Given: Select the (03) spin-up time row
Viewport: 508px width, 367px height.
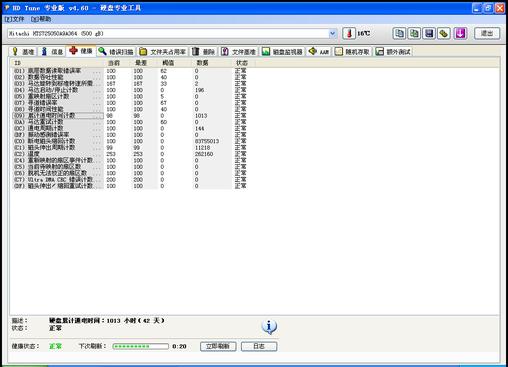Looking at the screenshot, I should [130, 83].
